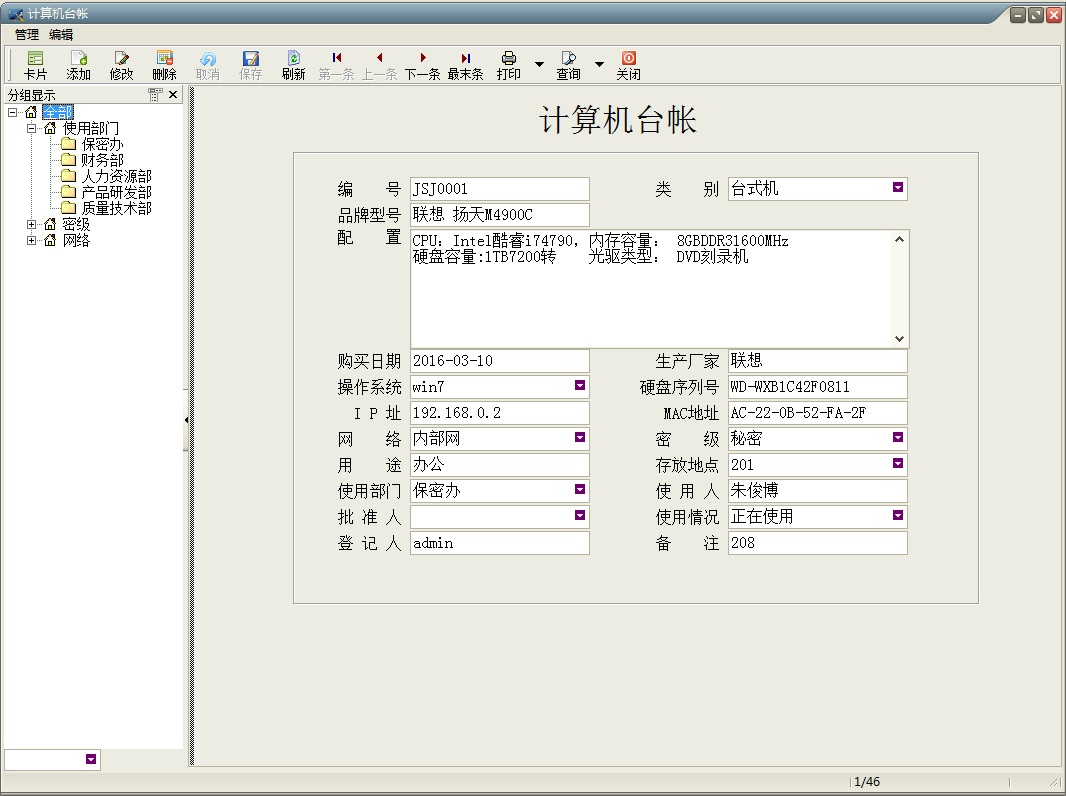Screen dimensions: 1066x796
Task: Click the 登记人 field with admin
Action: [500, 543]
